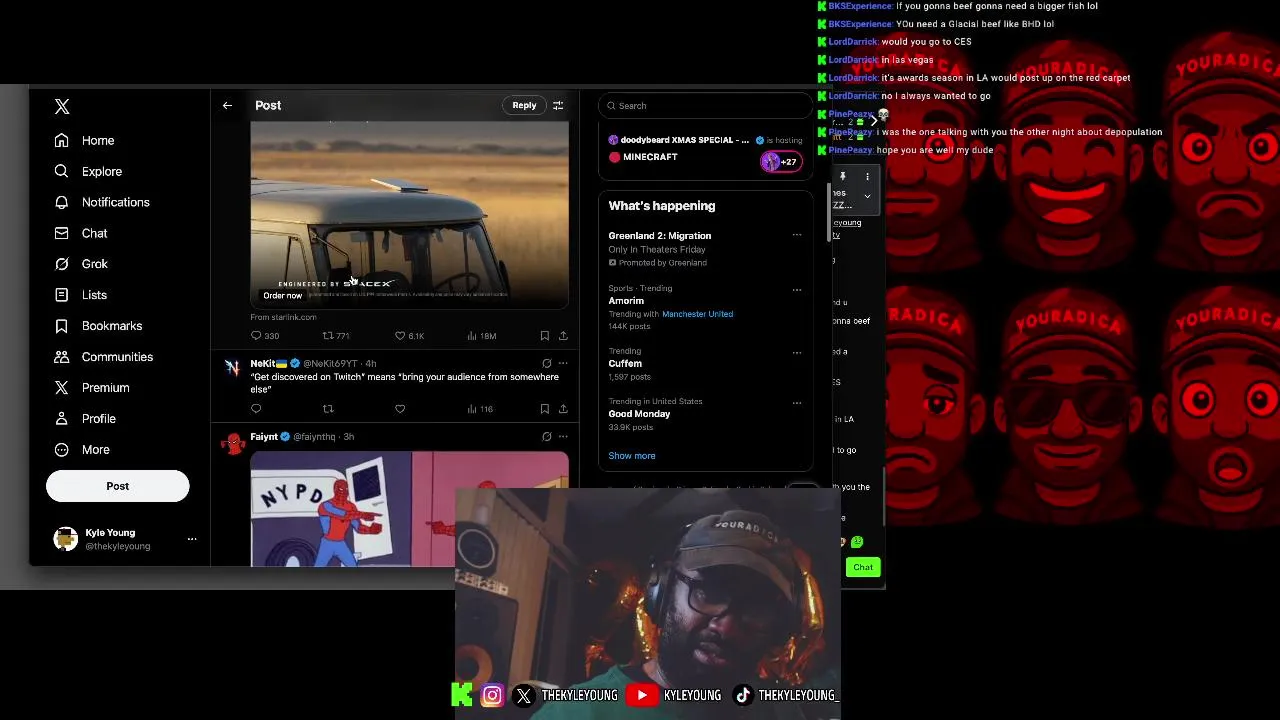Open the Chat section
Screen dimensions: 1280x720
81,234
